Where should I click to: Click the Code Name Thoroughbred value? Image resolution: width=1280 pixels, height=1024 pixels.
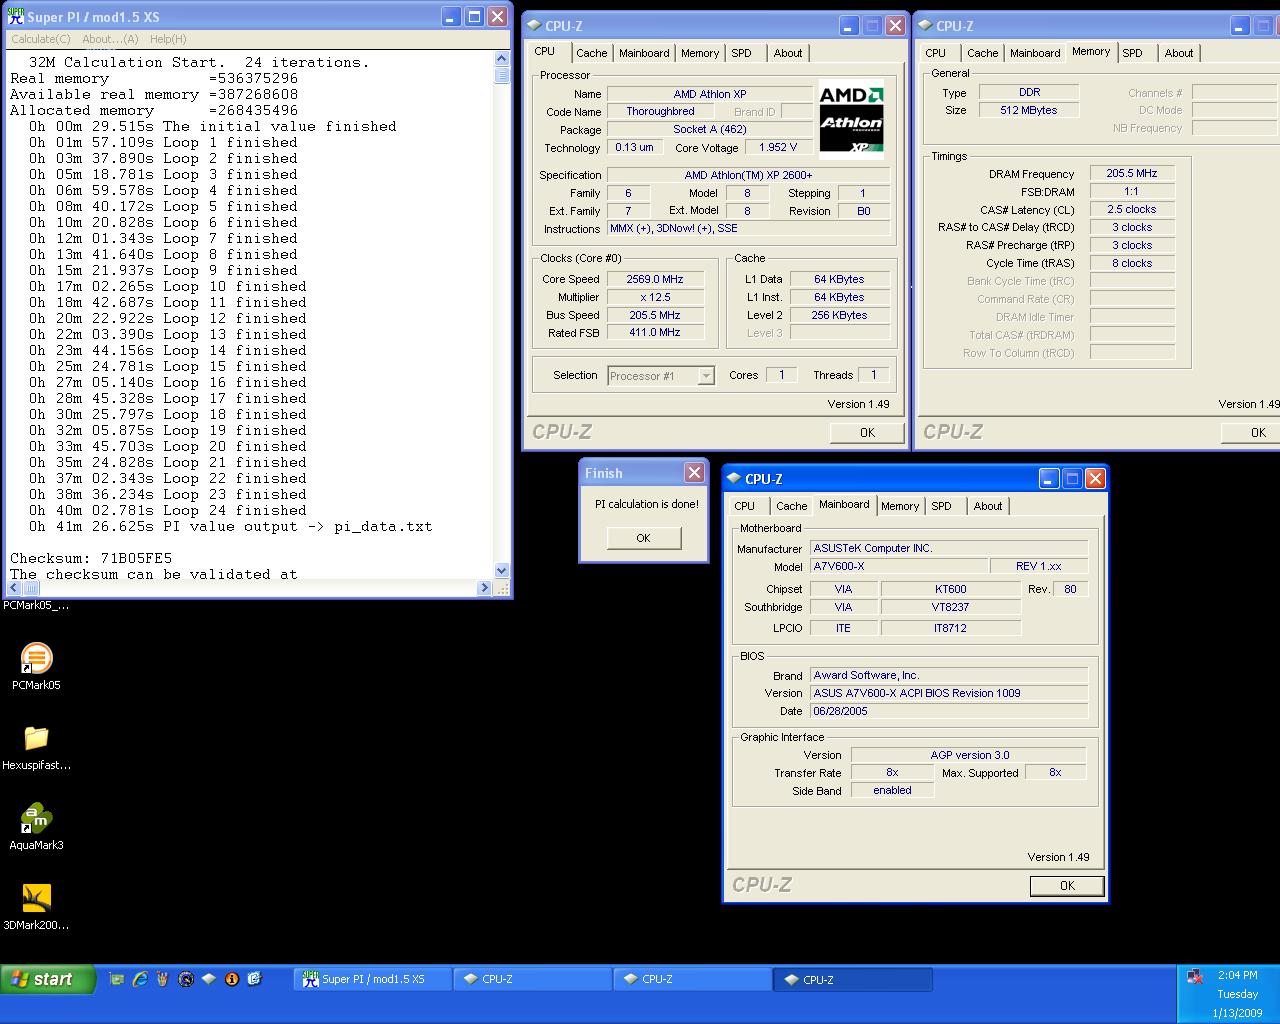pos(660,111)
